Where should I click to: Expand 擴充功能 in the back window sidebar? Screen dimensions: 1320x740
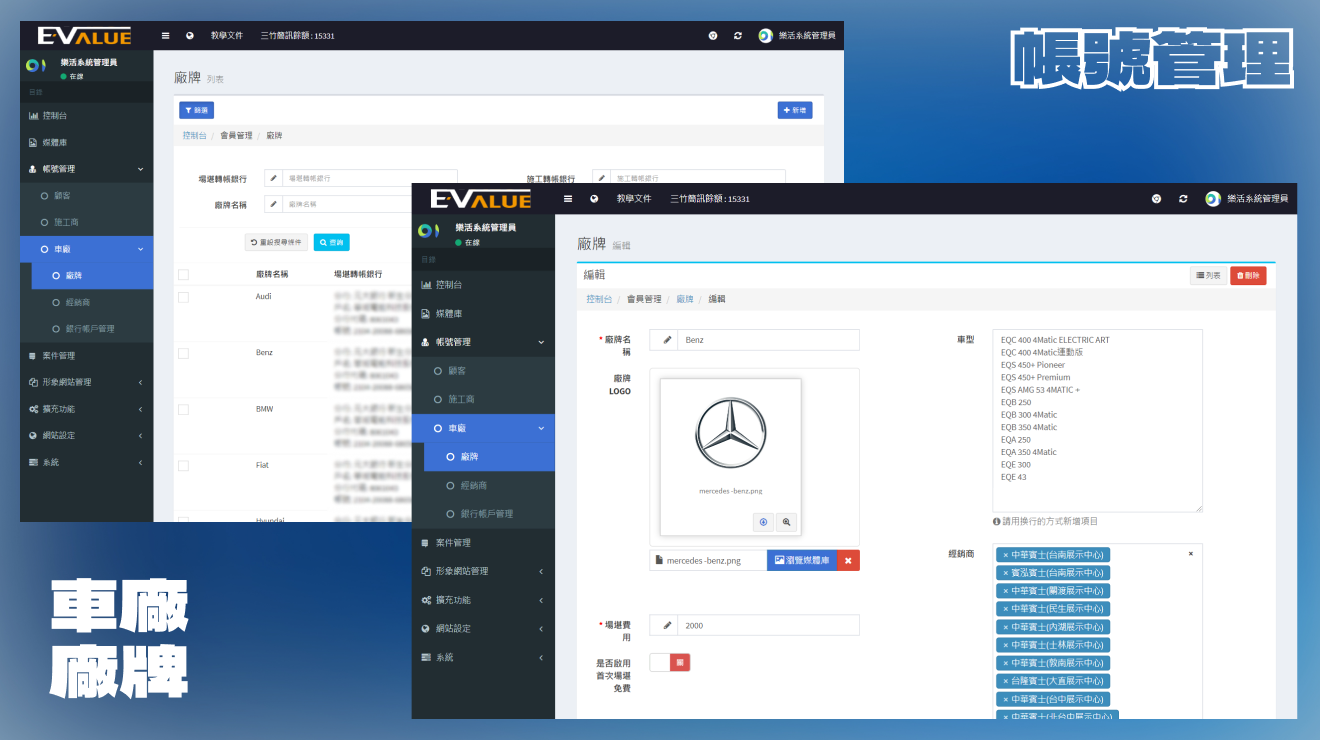point(86,409)
